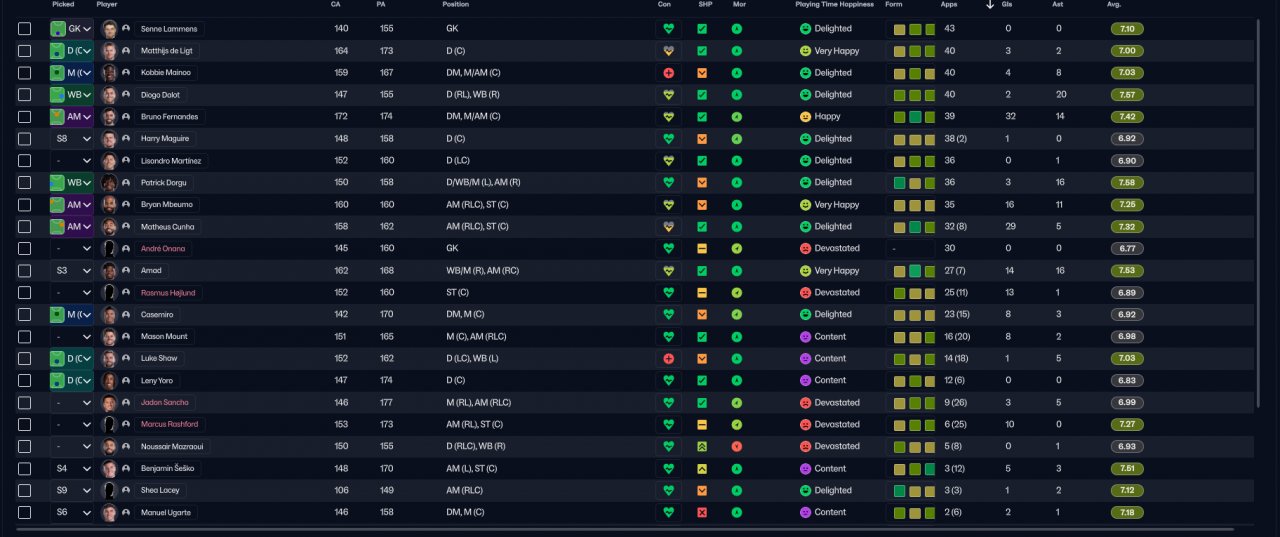
Task: Open the picked dropdown for Mason Mount
Action: (x=71, y=337)
